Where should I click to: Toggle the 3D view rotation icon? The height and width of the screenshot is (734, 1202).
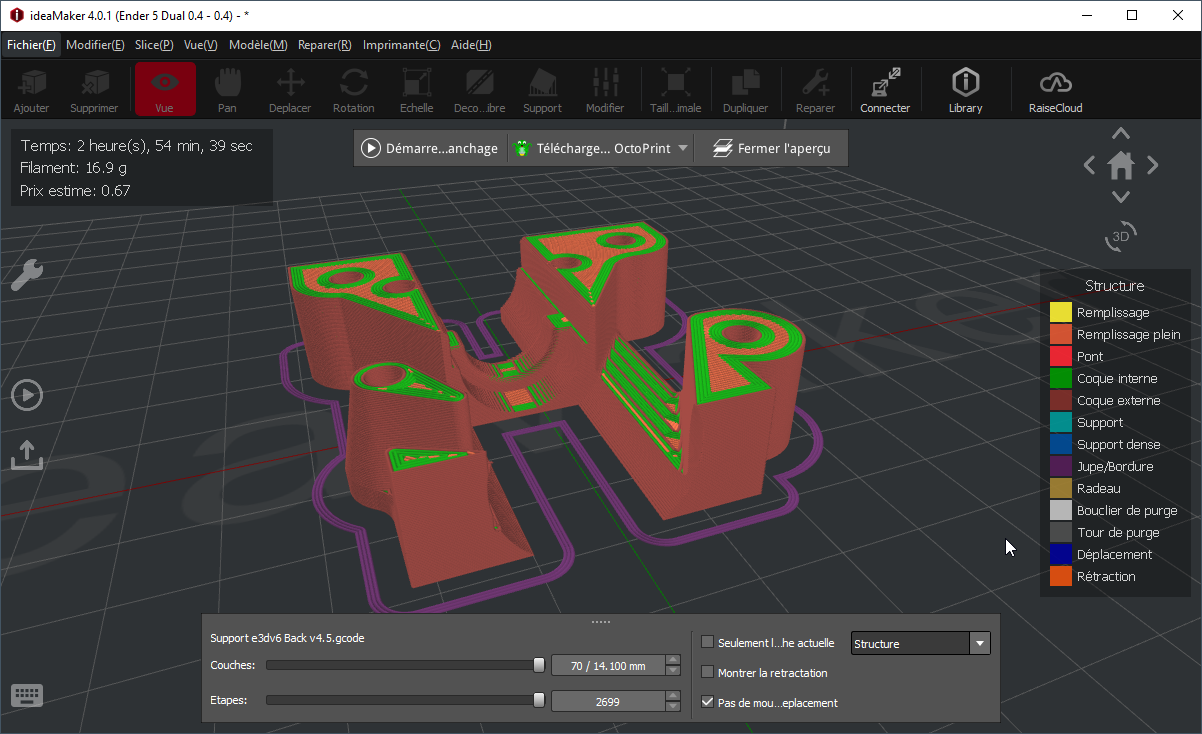[x=1121, y=237]
